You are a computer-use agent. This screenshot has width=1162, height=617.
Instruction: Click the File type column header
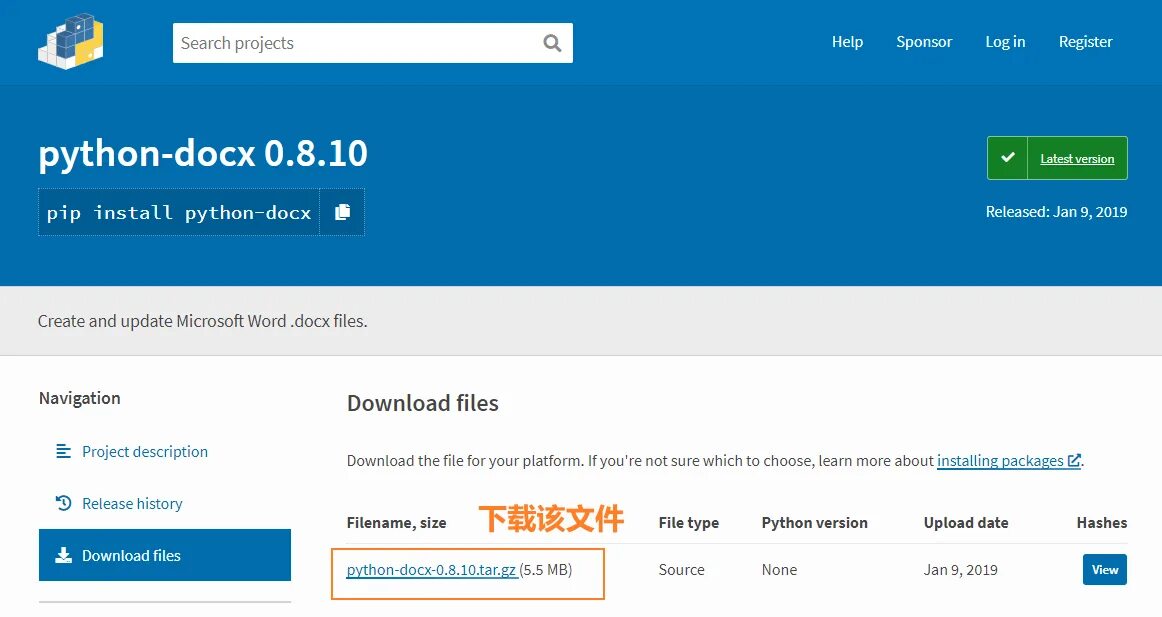688,522
